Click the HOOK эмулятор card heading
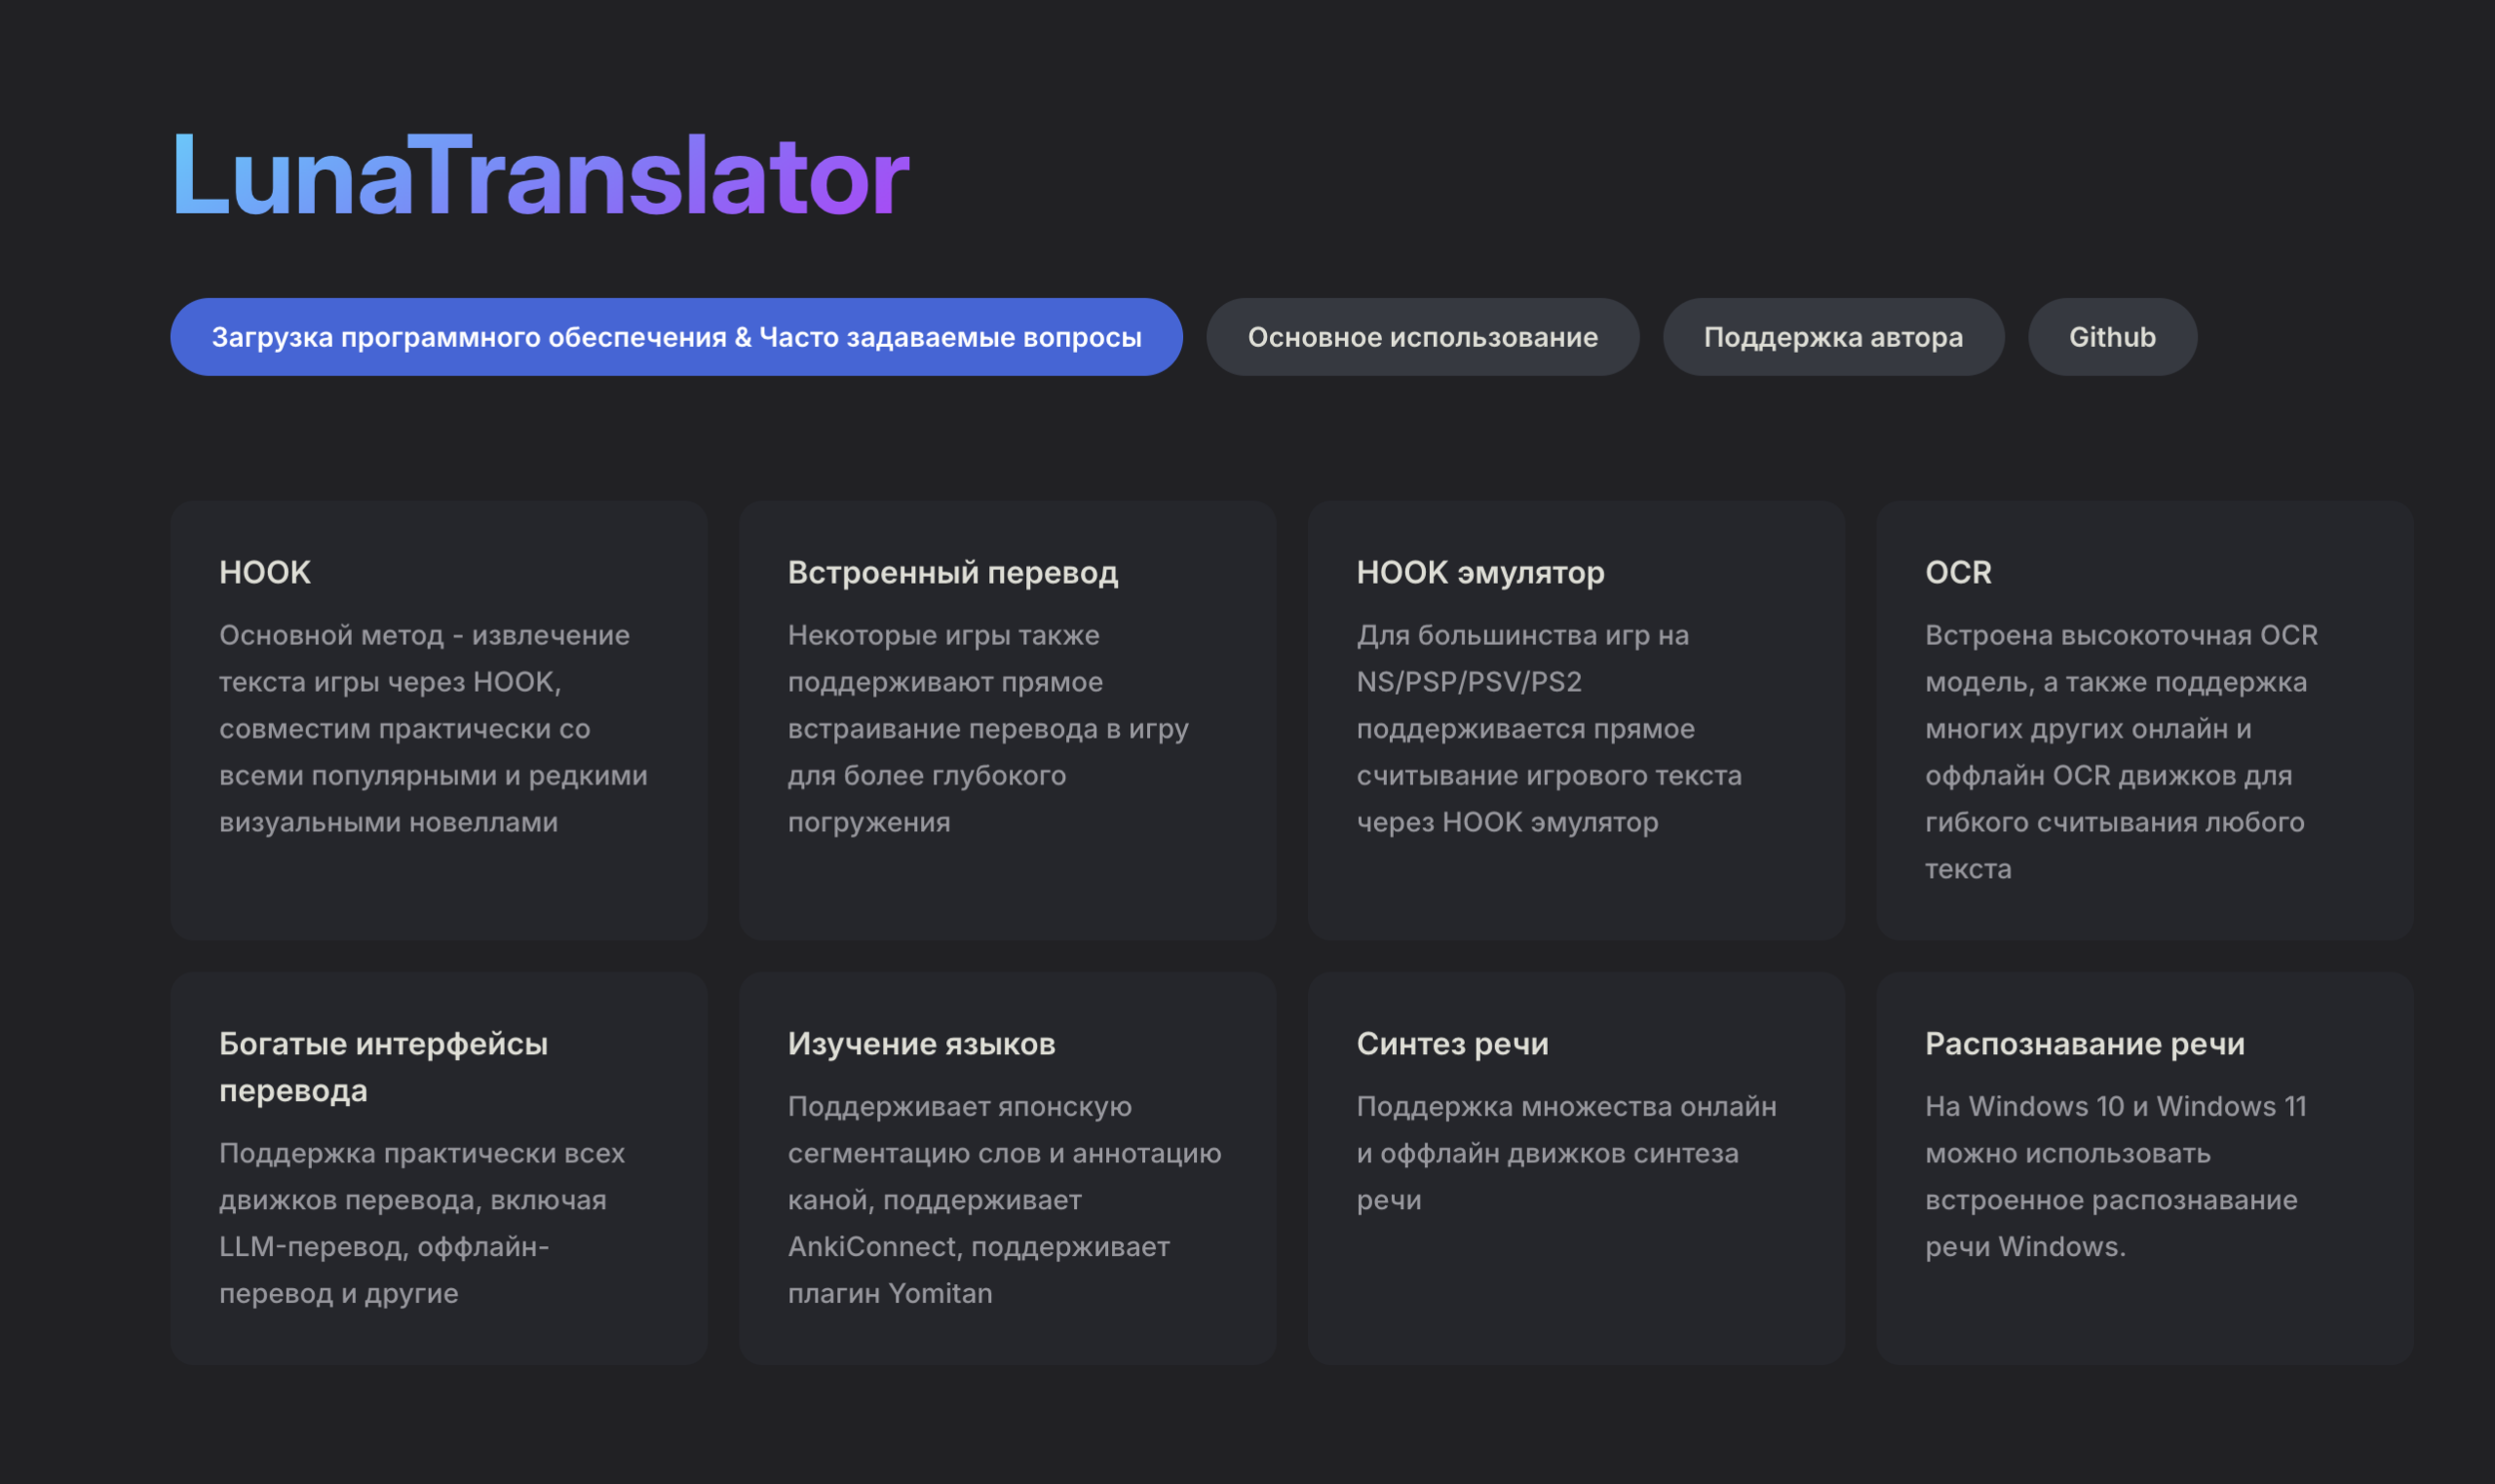The height and width of the screenshot is (1484, 2495). click(1480, 572)
